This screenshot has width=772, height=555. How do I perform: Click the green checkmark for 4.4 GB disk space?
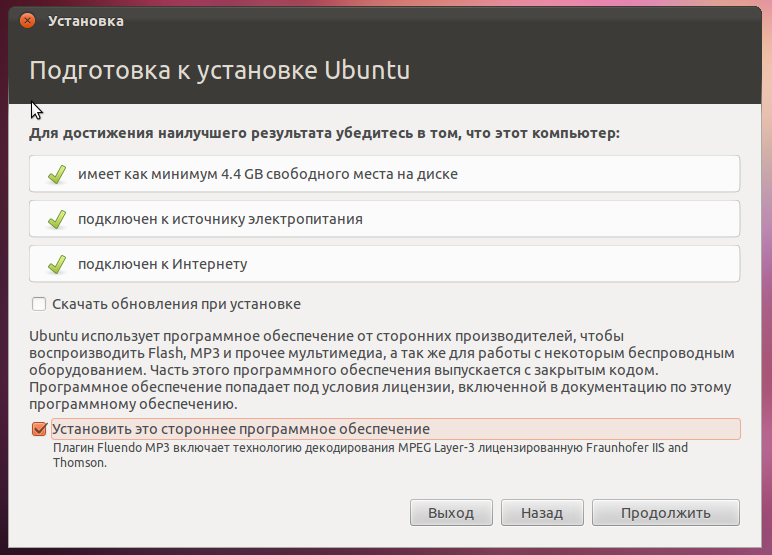point(57,174)
